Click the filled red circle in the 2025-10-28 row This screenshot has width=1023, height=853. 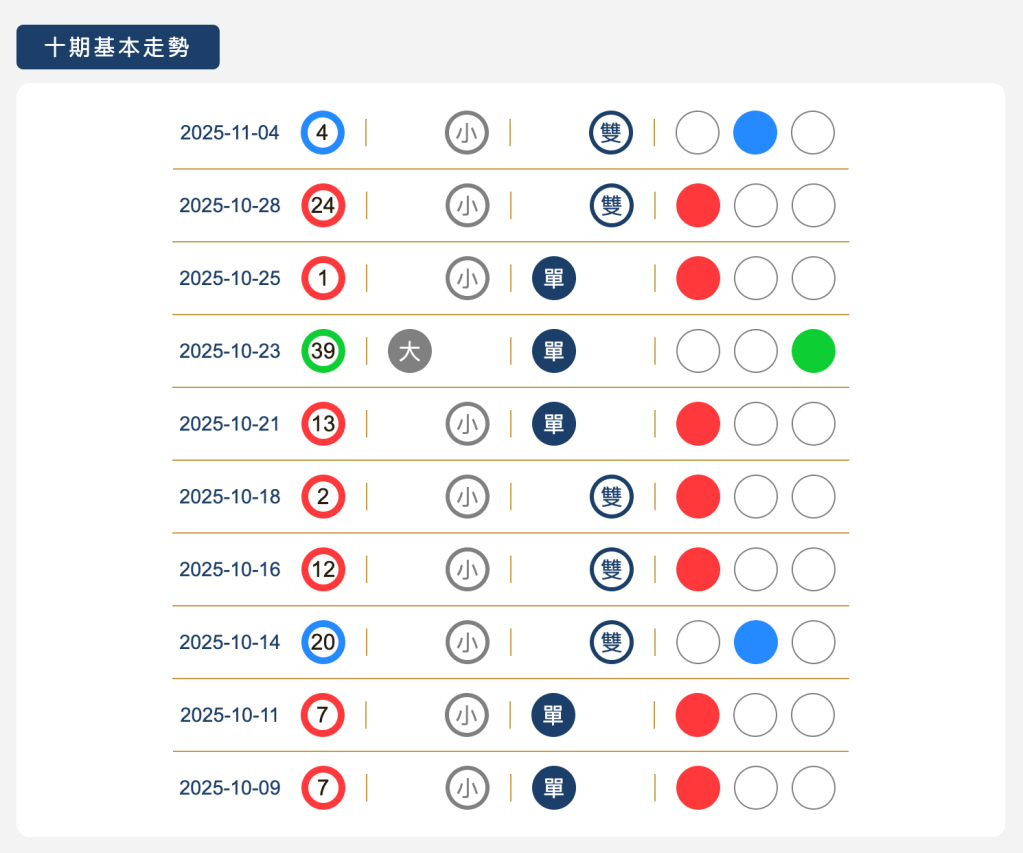[698, 206]
